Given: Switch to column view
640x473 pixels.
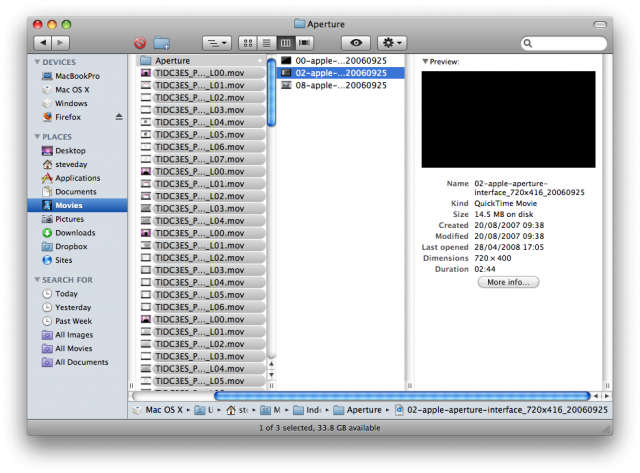Looking at the screenshot, I should pos(285,43).
